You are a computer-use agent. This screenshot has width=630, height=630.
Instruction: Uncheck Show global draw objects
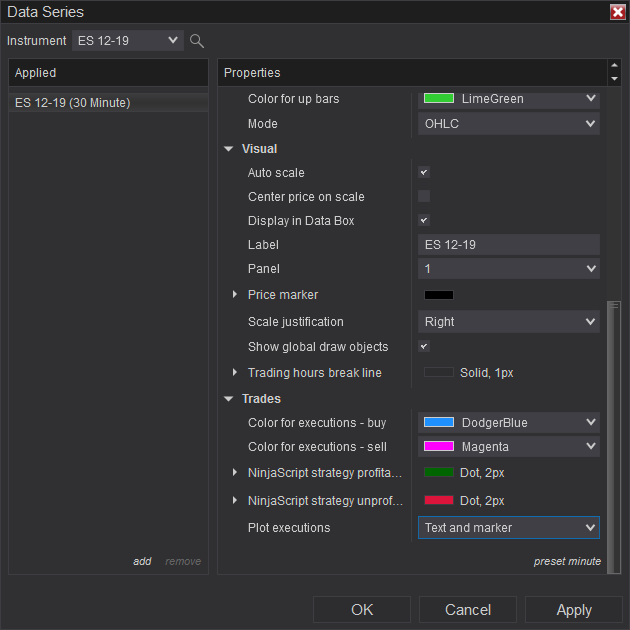pos(424,347)
